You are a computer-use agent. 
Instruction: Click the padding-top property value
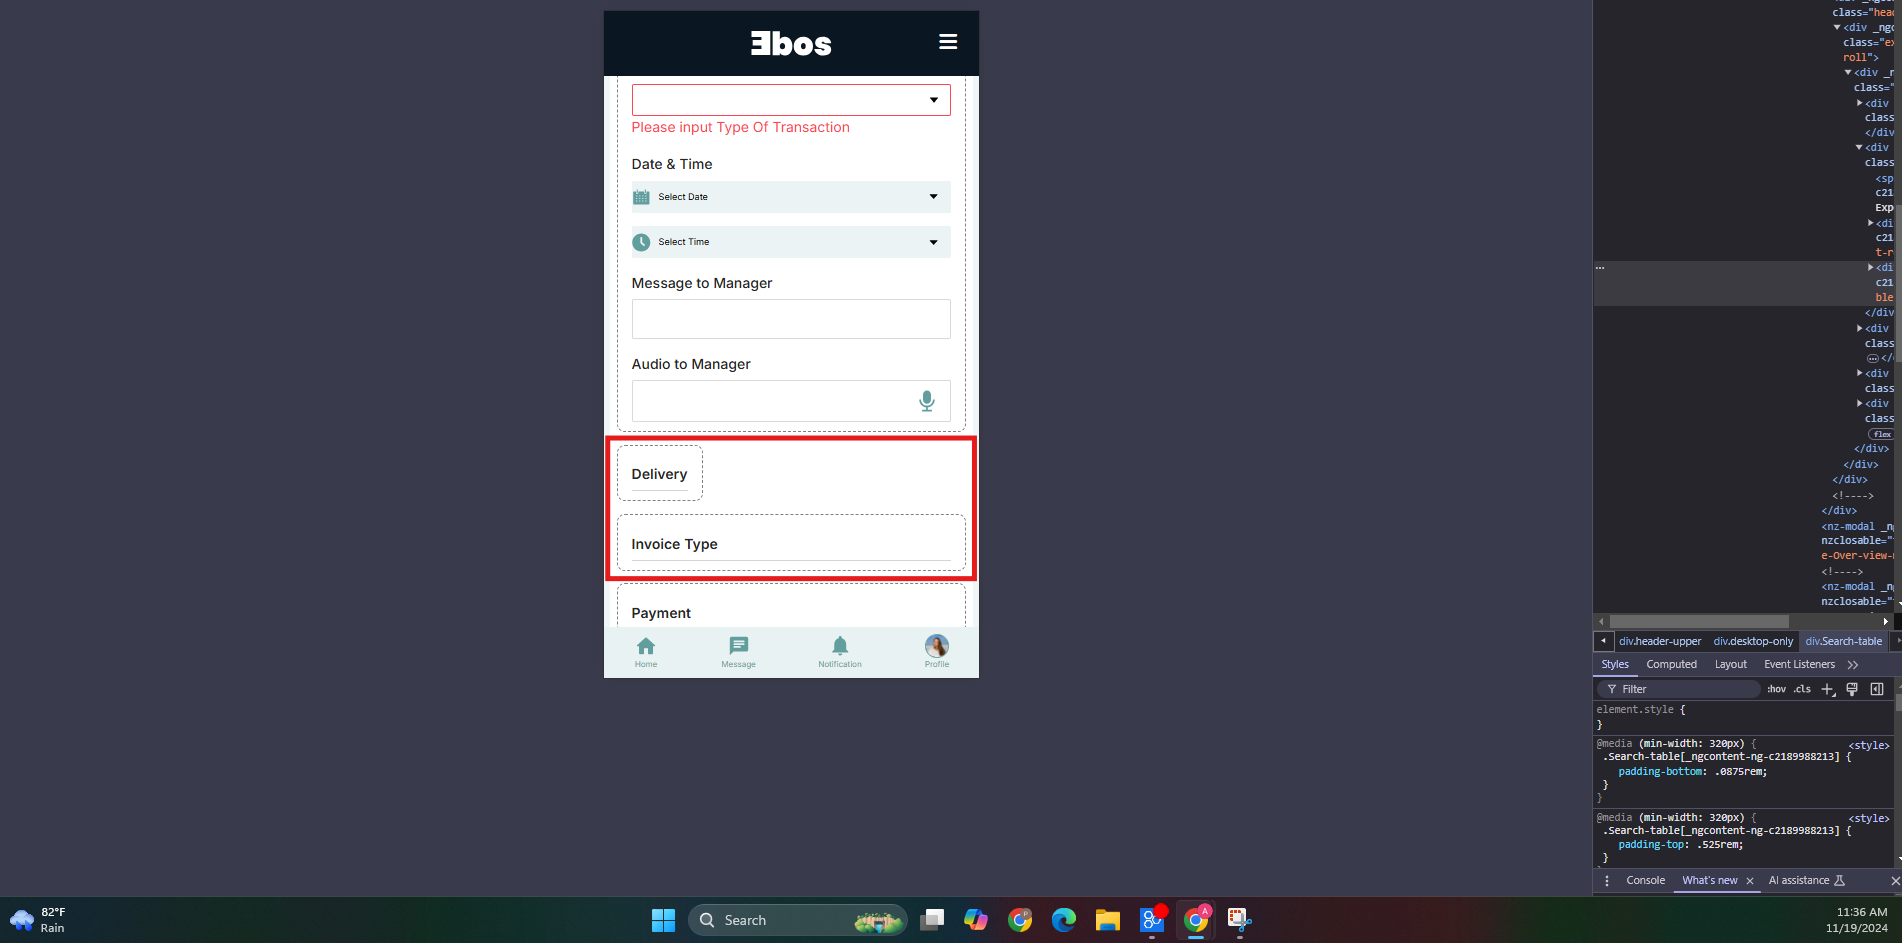(x=1719, y=844)
